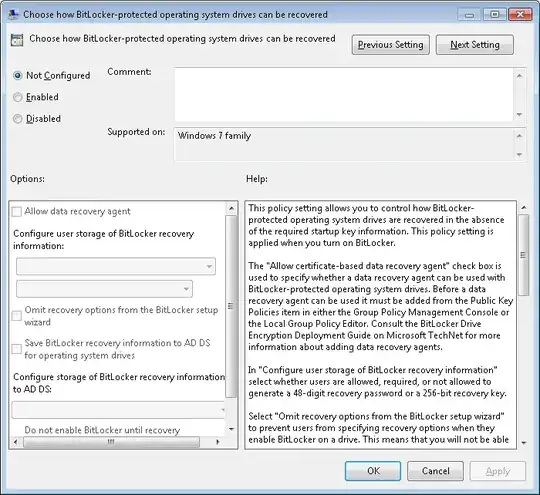Minimize the policy dialog window

[469, 15]
